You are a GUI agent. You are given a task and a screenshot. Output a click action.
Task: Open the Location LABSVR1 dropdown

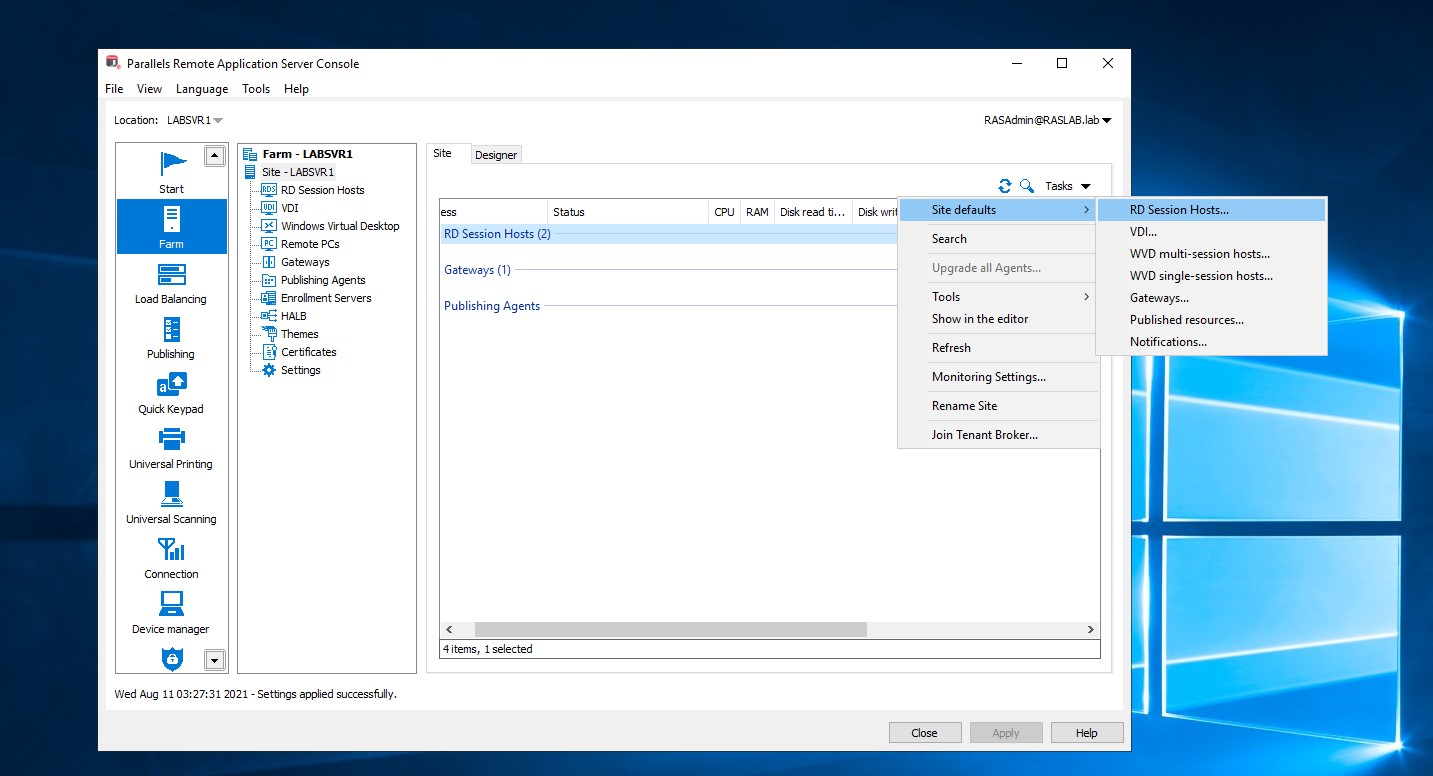[195, 120]
